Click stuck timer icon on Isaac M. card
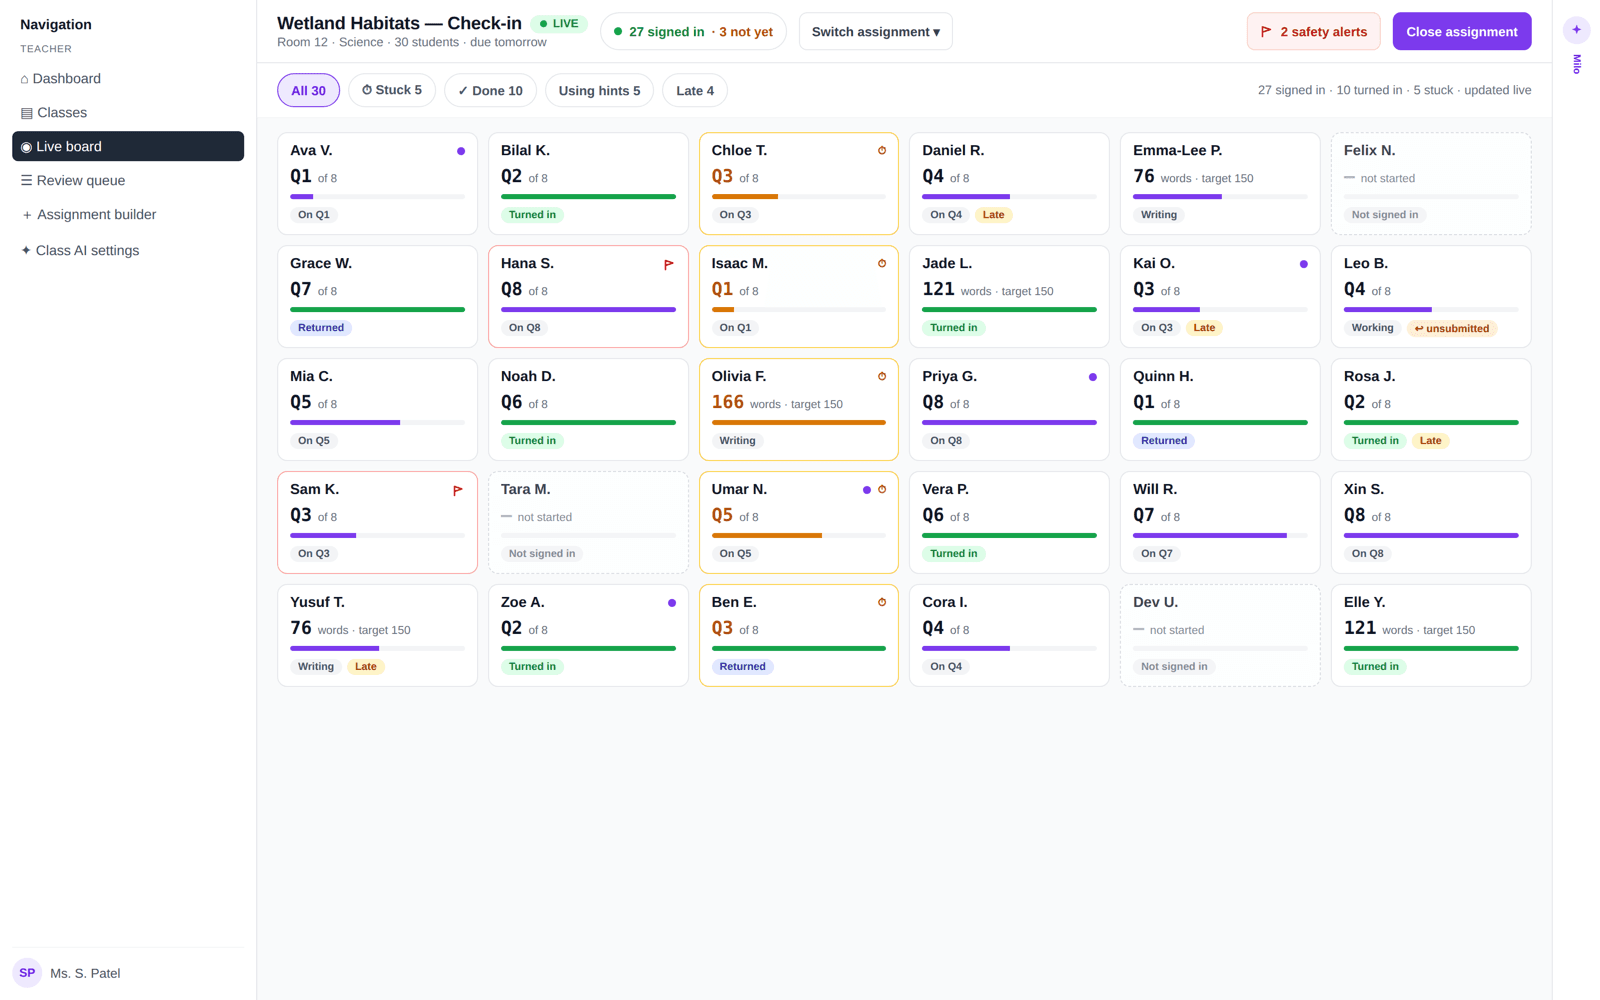The height and width of the screenshot is (1000, 1600). click(882, 264)
